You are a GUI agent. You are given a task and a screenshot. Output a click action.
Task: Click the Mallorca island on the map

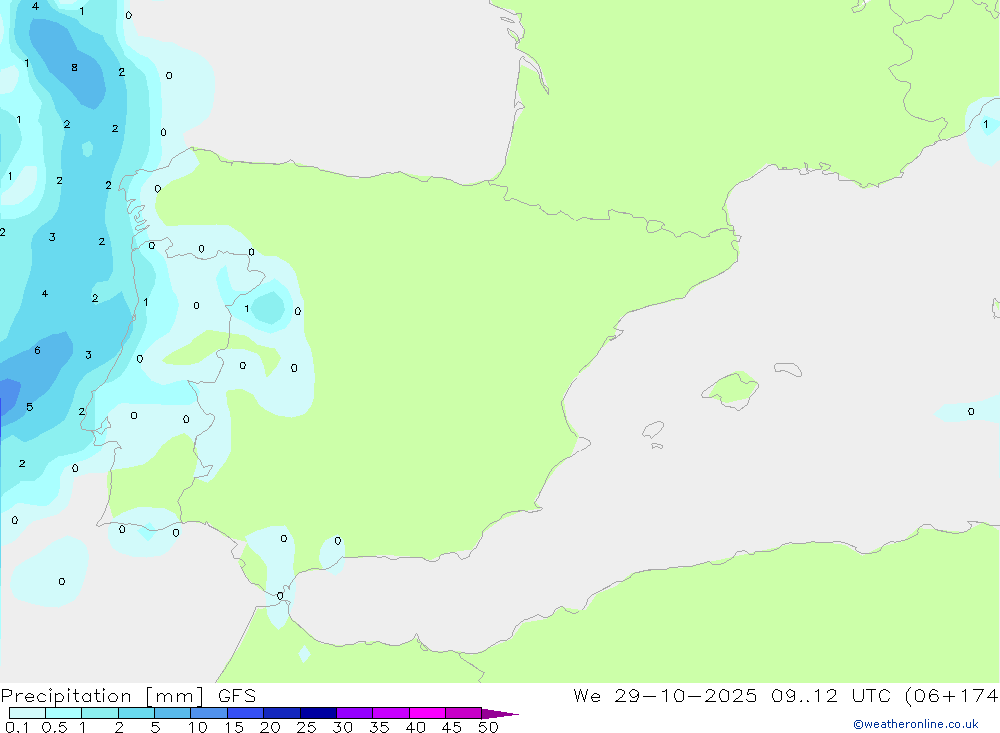point(730,389)
